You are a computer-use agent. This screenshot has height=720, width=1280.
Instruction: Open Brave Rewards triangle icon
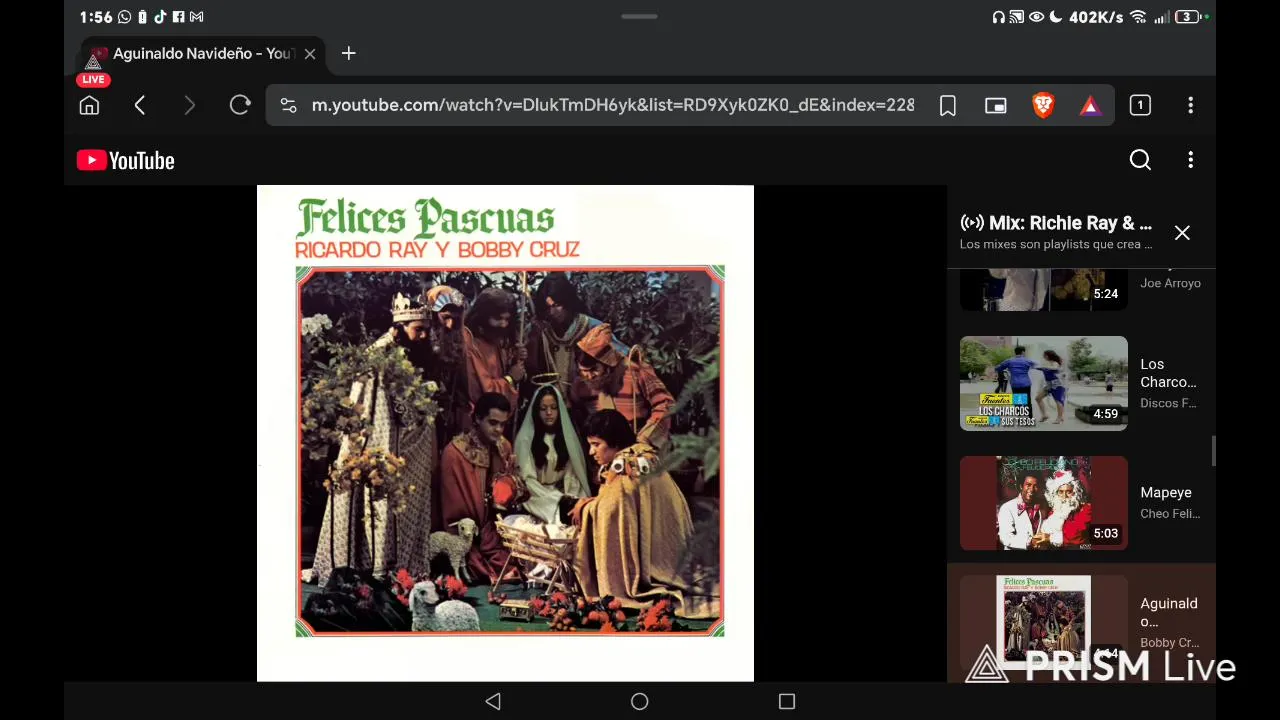coord(1090,105)
